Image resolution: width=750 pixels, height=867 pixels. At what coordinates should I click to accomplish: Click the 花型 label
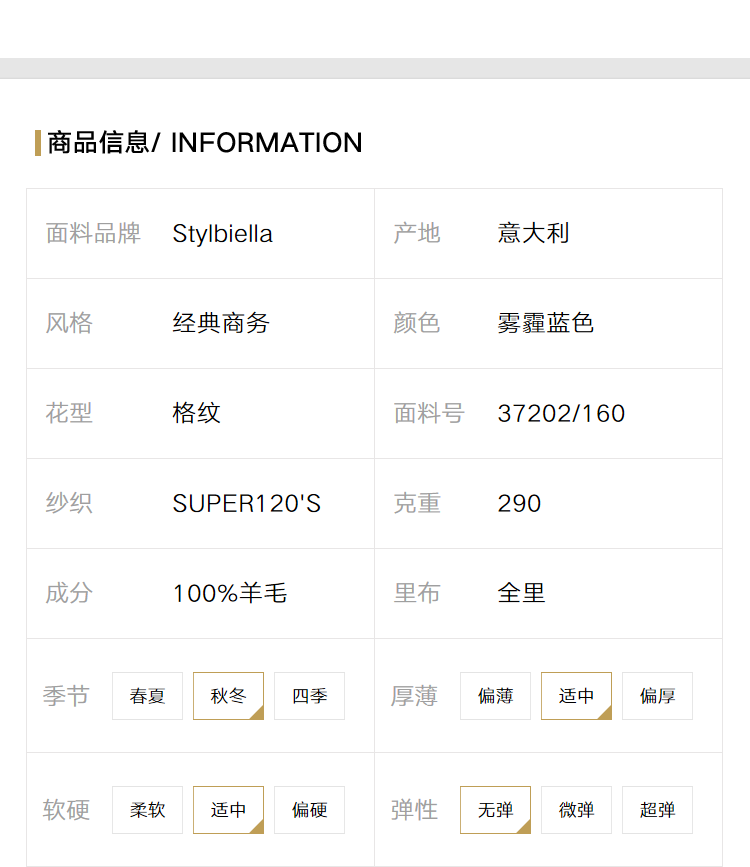point(69,413)
